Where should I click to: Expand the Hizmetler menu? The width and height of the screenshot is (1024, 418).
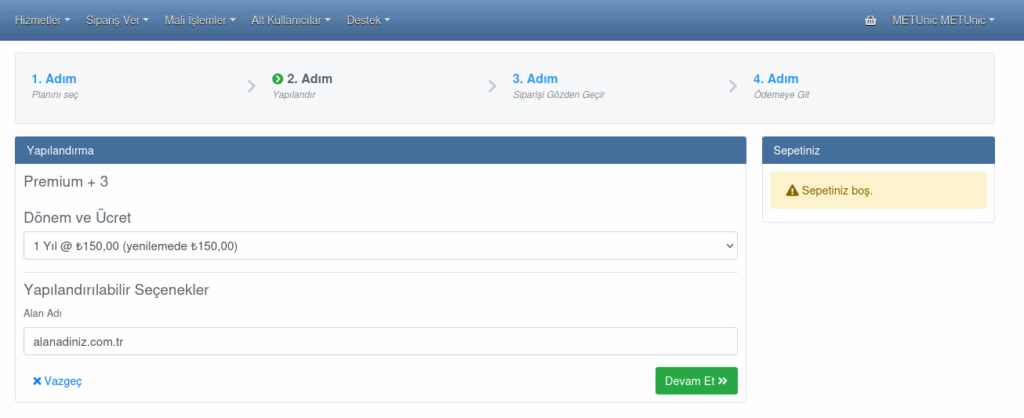pos(42,20)
